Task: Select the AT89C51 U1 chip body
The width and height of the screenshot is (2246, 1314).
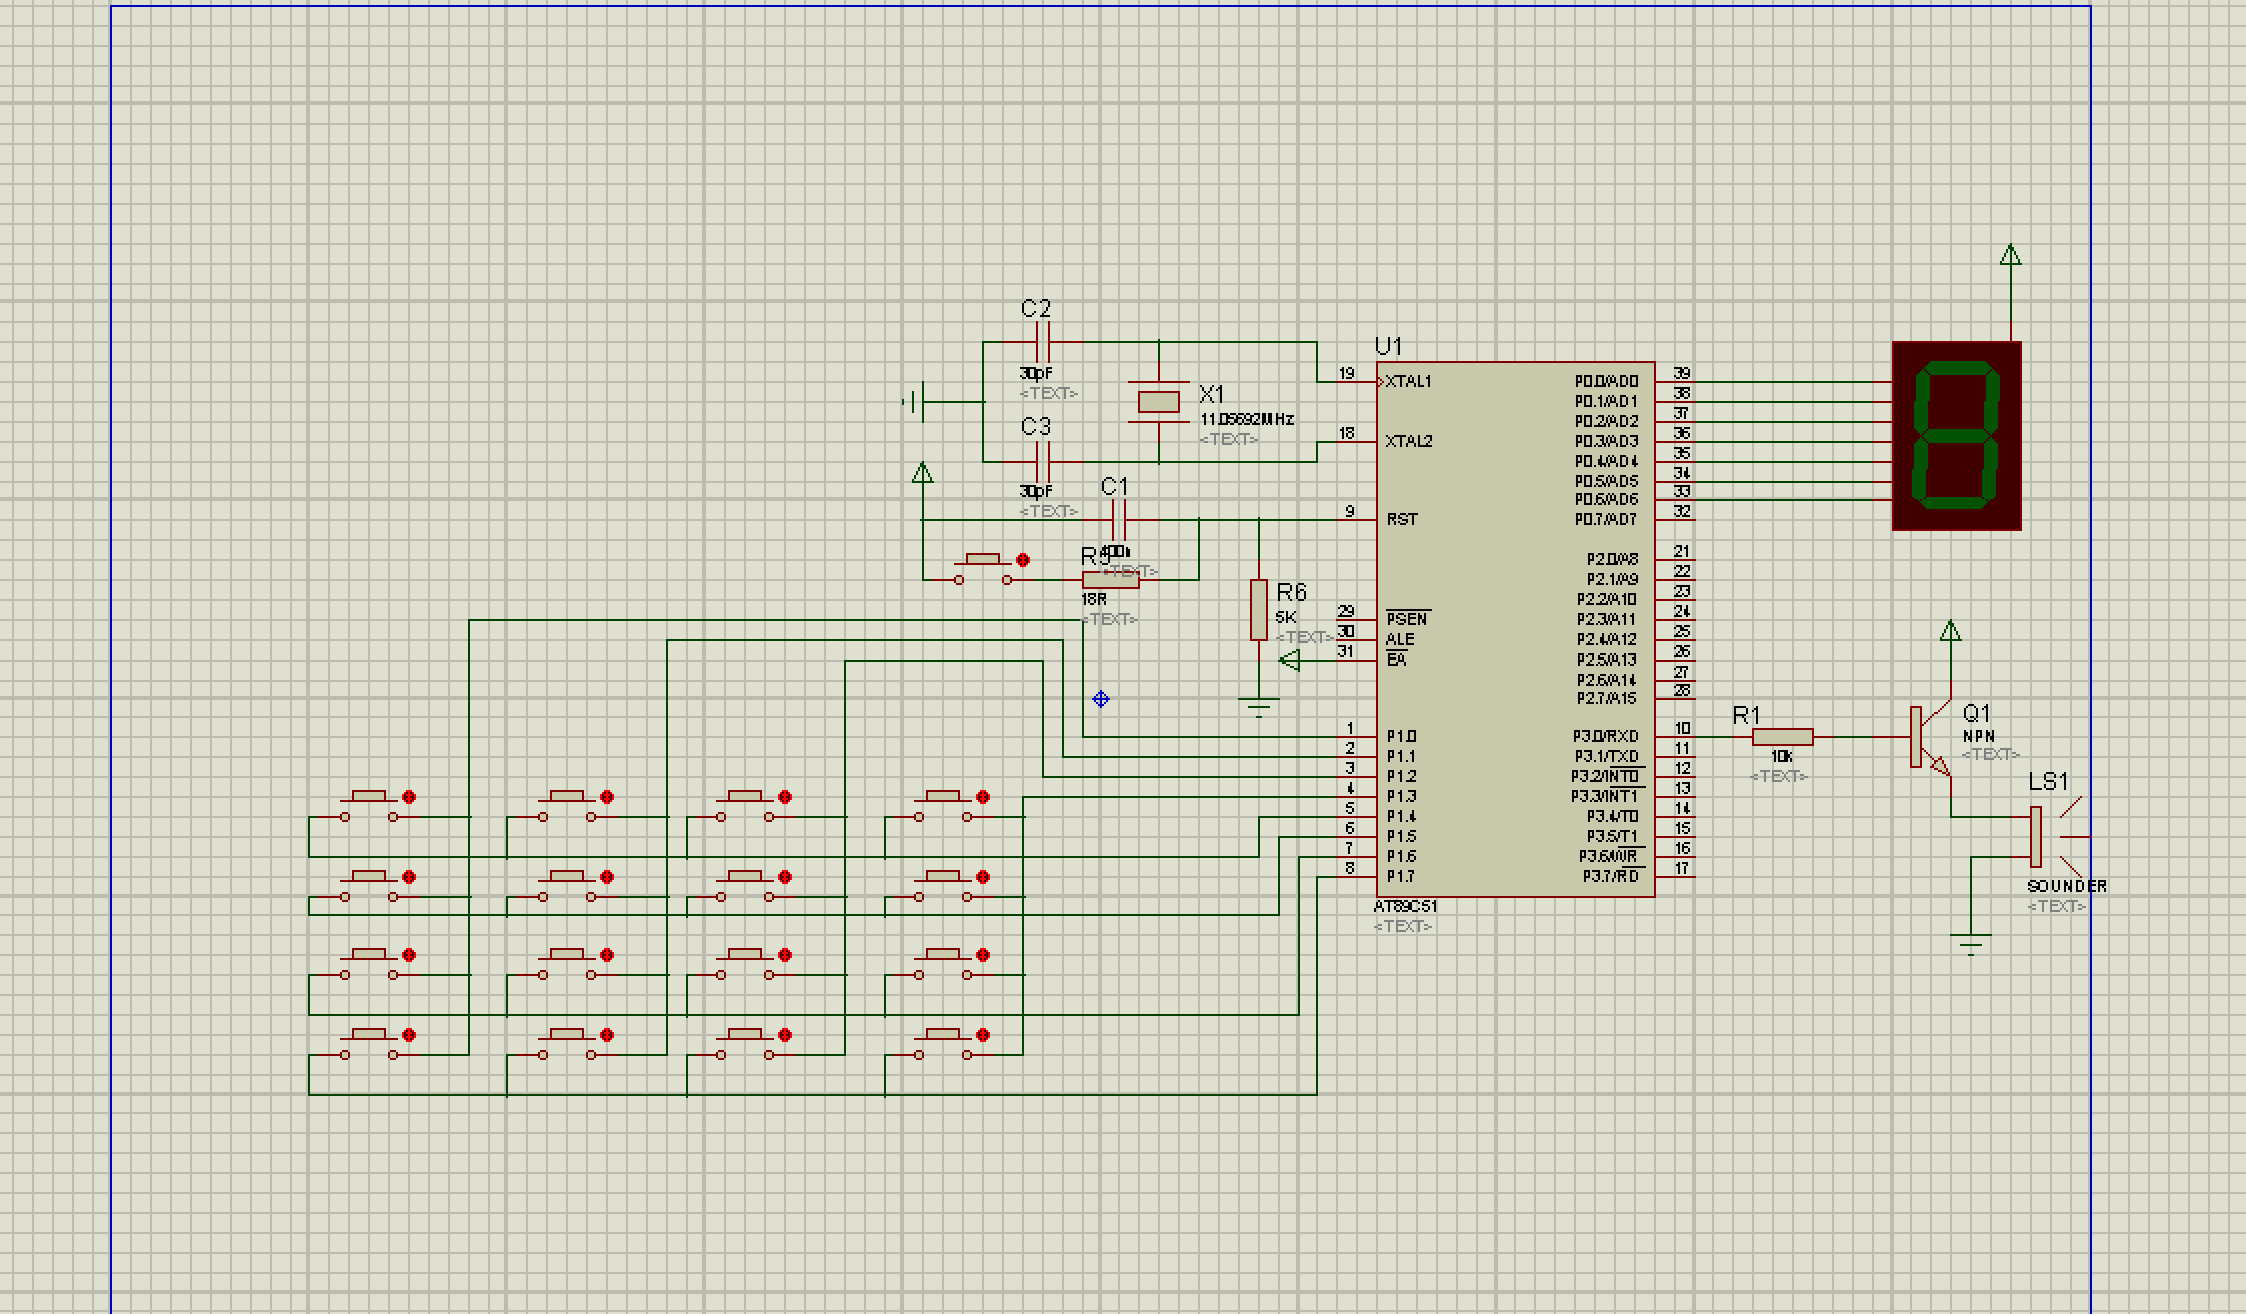Action: [x=1516, y=629]
